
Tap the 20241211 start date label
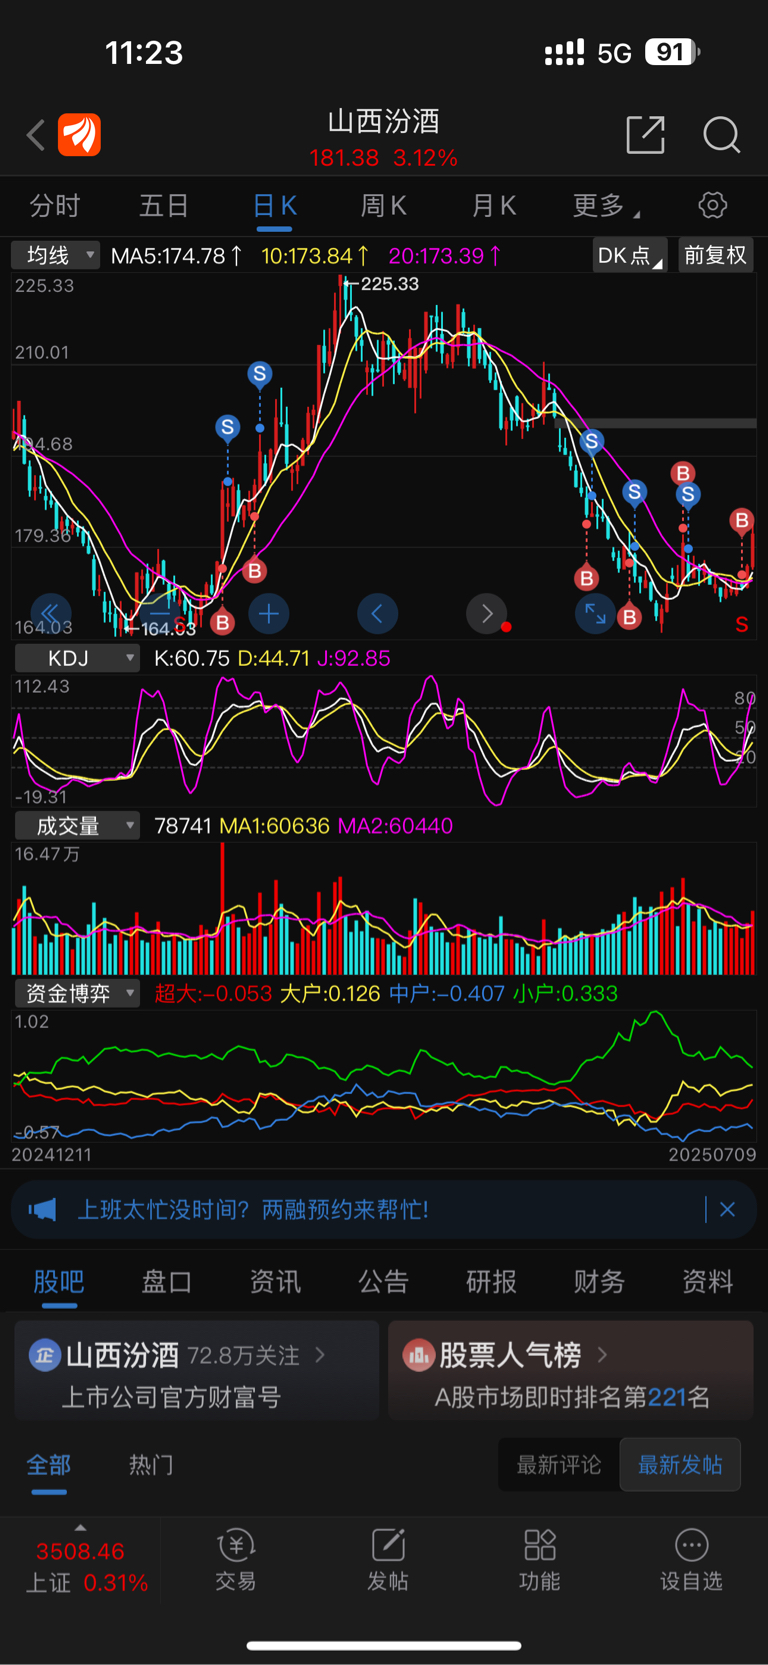pos(52,1154)
